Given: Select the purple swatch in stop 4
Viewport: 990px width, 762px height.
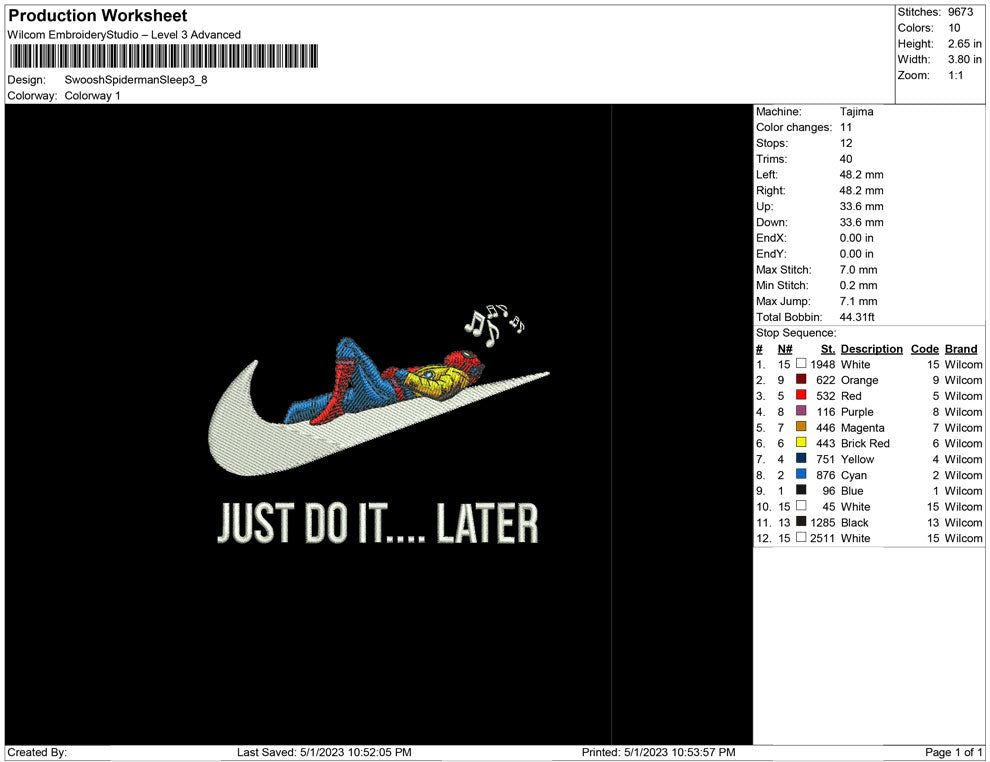Looking at the screenshot, I should pos(801,410).
